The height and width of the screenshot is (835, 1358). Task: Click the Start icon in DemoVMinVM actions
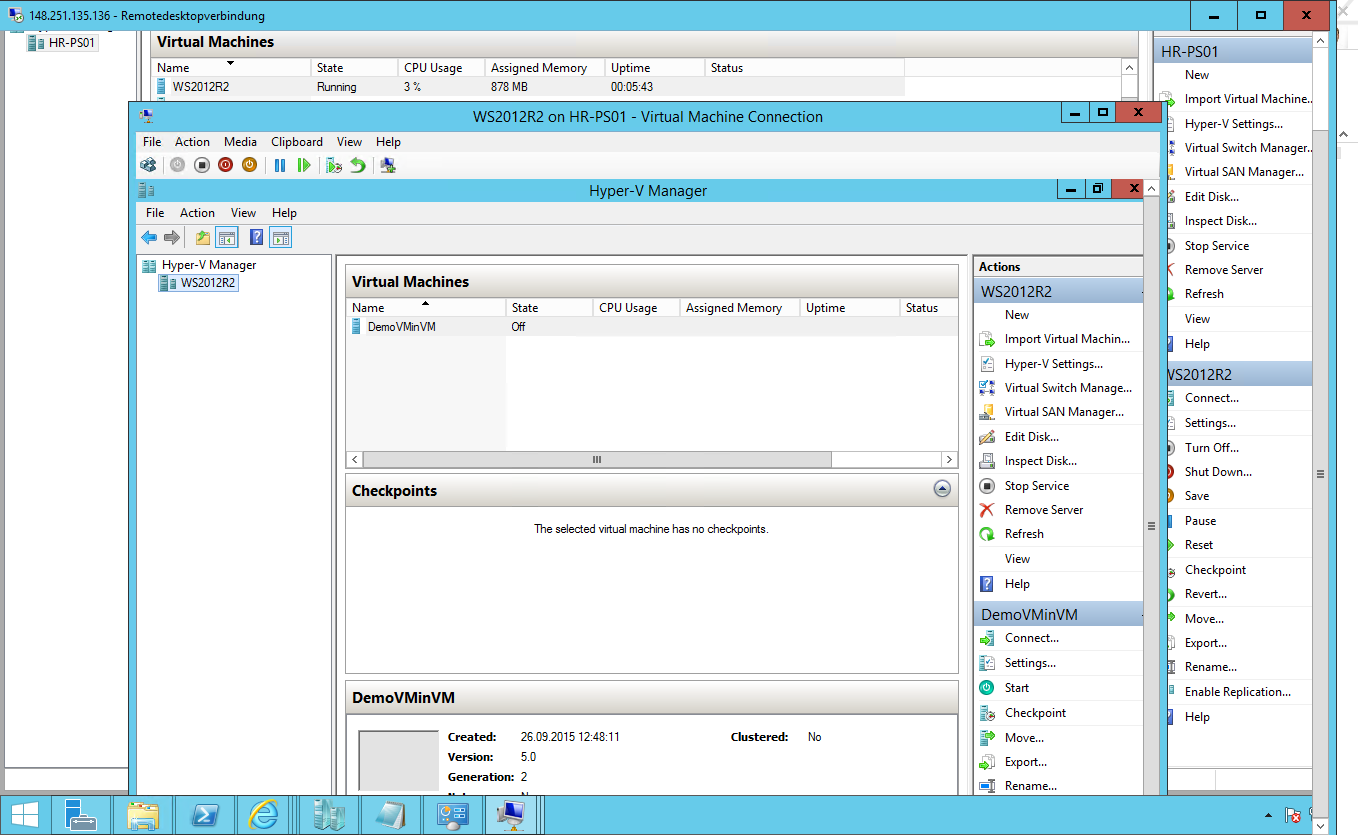[x=987, y=688]
